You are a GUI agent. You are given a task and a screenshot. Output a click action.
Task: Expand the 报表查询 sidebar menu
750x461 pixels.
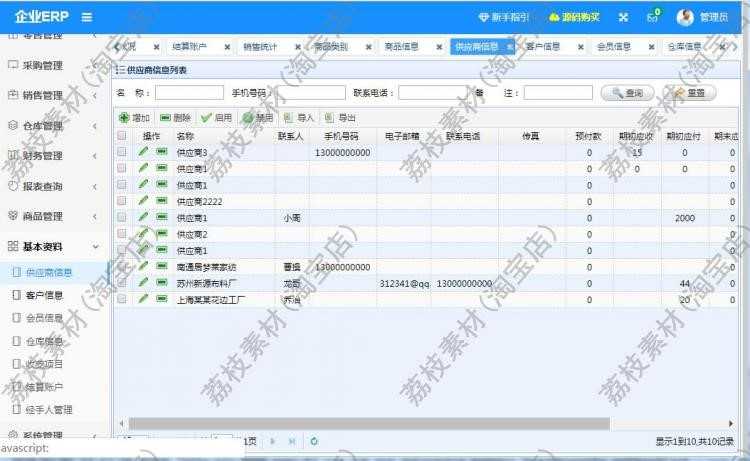click(54, 186)
